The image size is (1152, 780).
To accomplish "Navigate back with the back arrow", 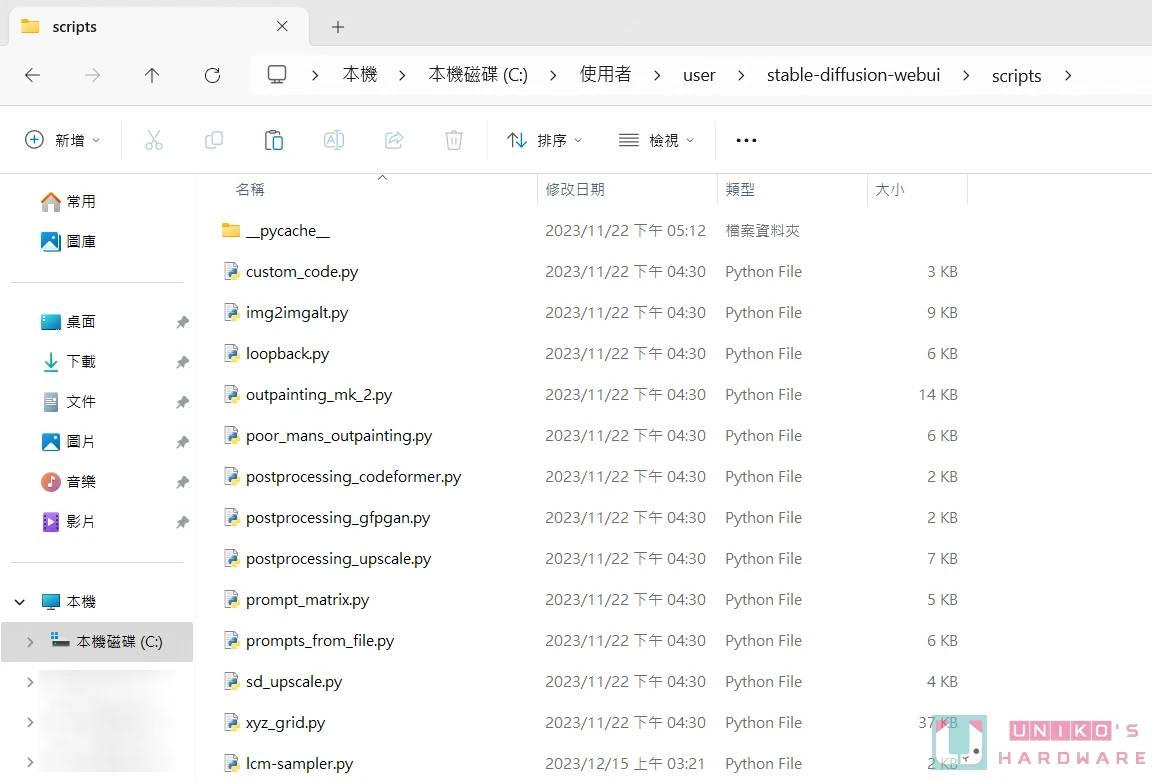I will click(32, 75).
